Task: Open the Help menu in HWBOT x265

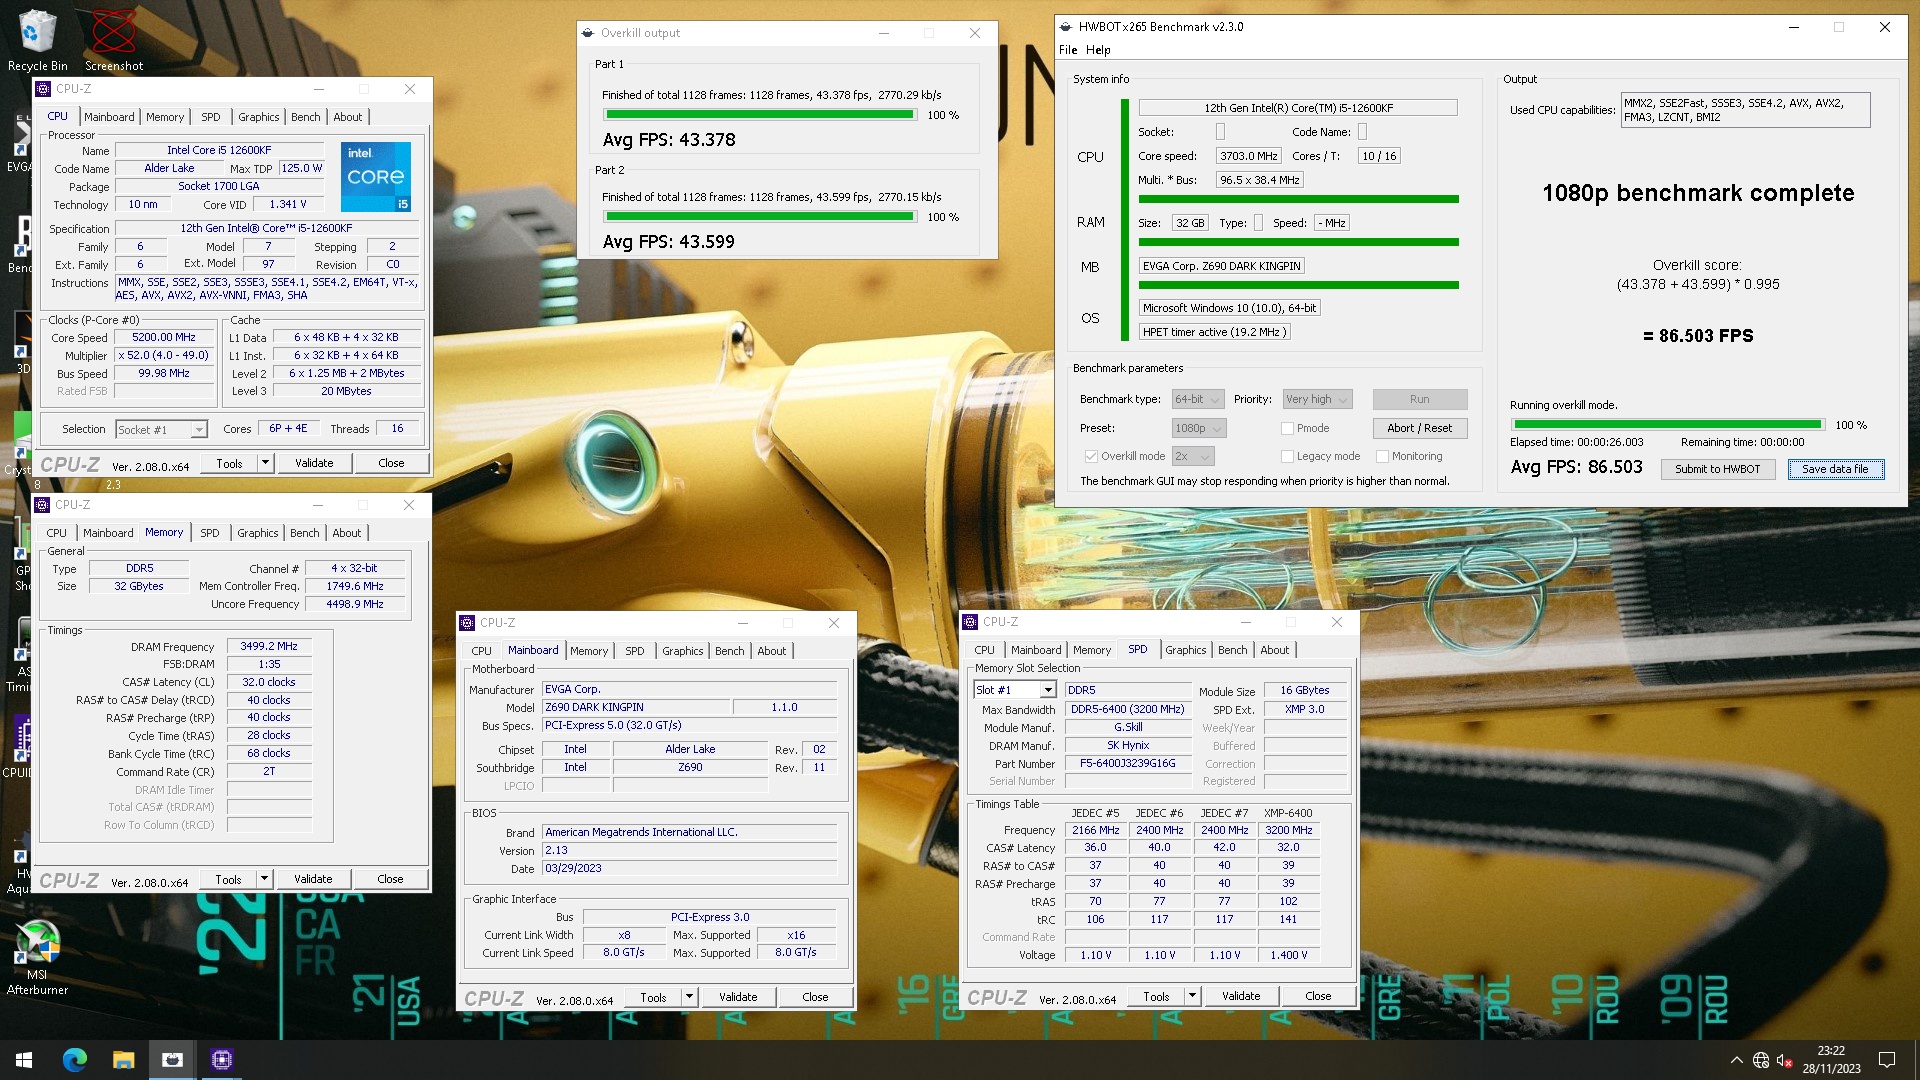Action: (1098, 50)
